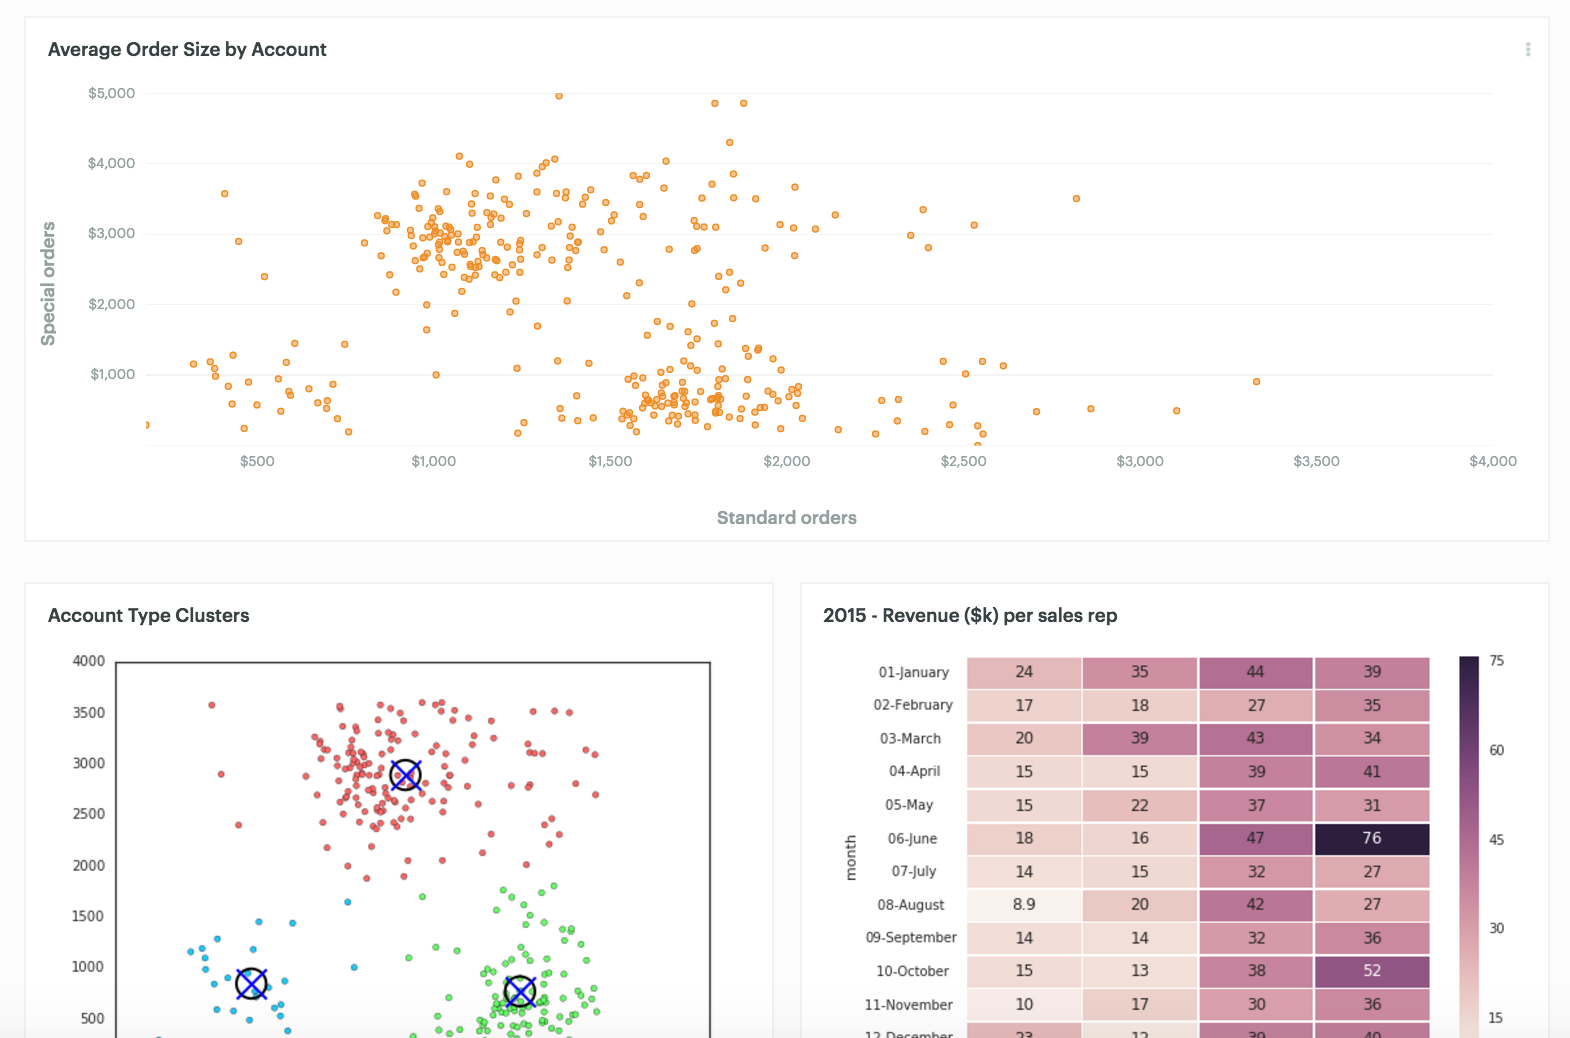Screen dimensions: 1570x1038
Task: Click the '$3,500' tick on Standard orders axis
Action: point(1316,461)
